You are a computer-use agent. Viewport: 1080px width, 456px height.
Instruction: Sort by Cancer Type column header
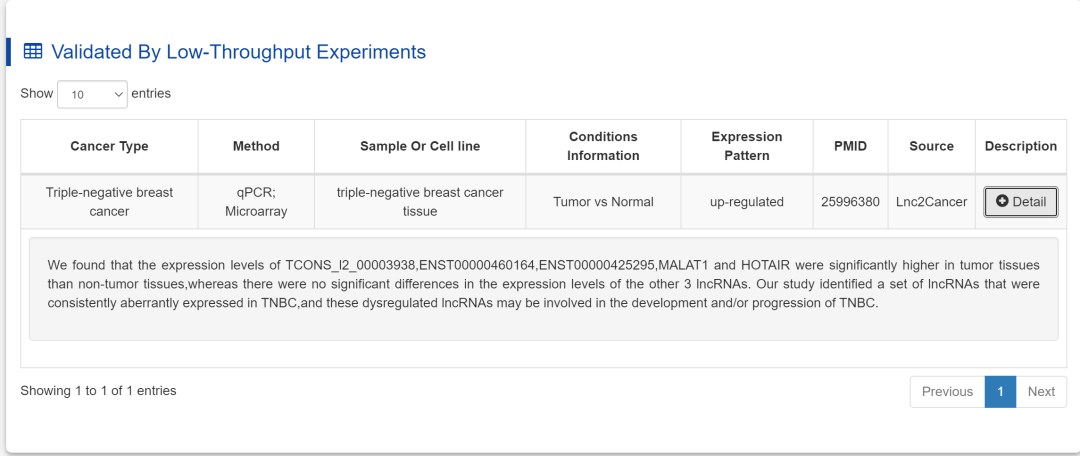click(110, 146)
